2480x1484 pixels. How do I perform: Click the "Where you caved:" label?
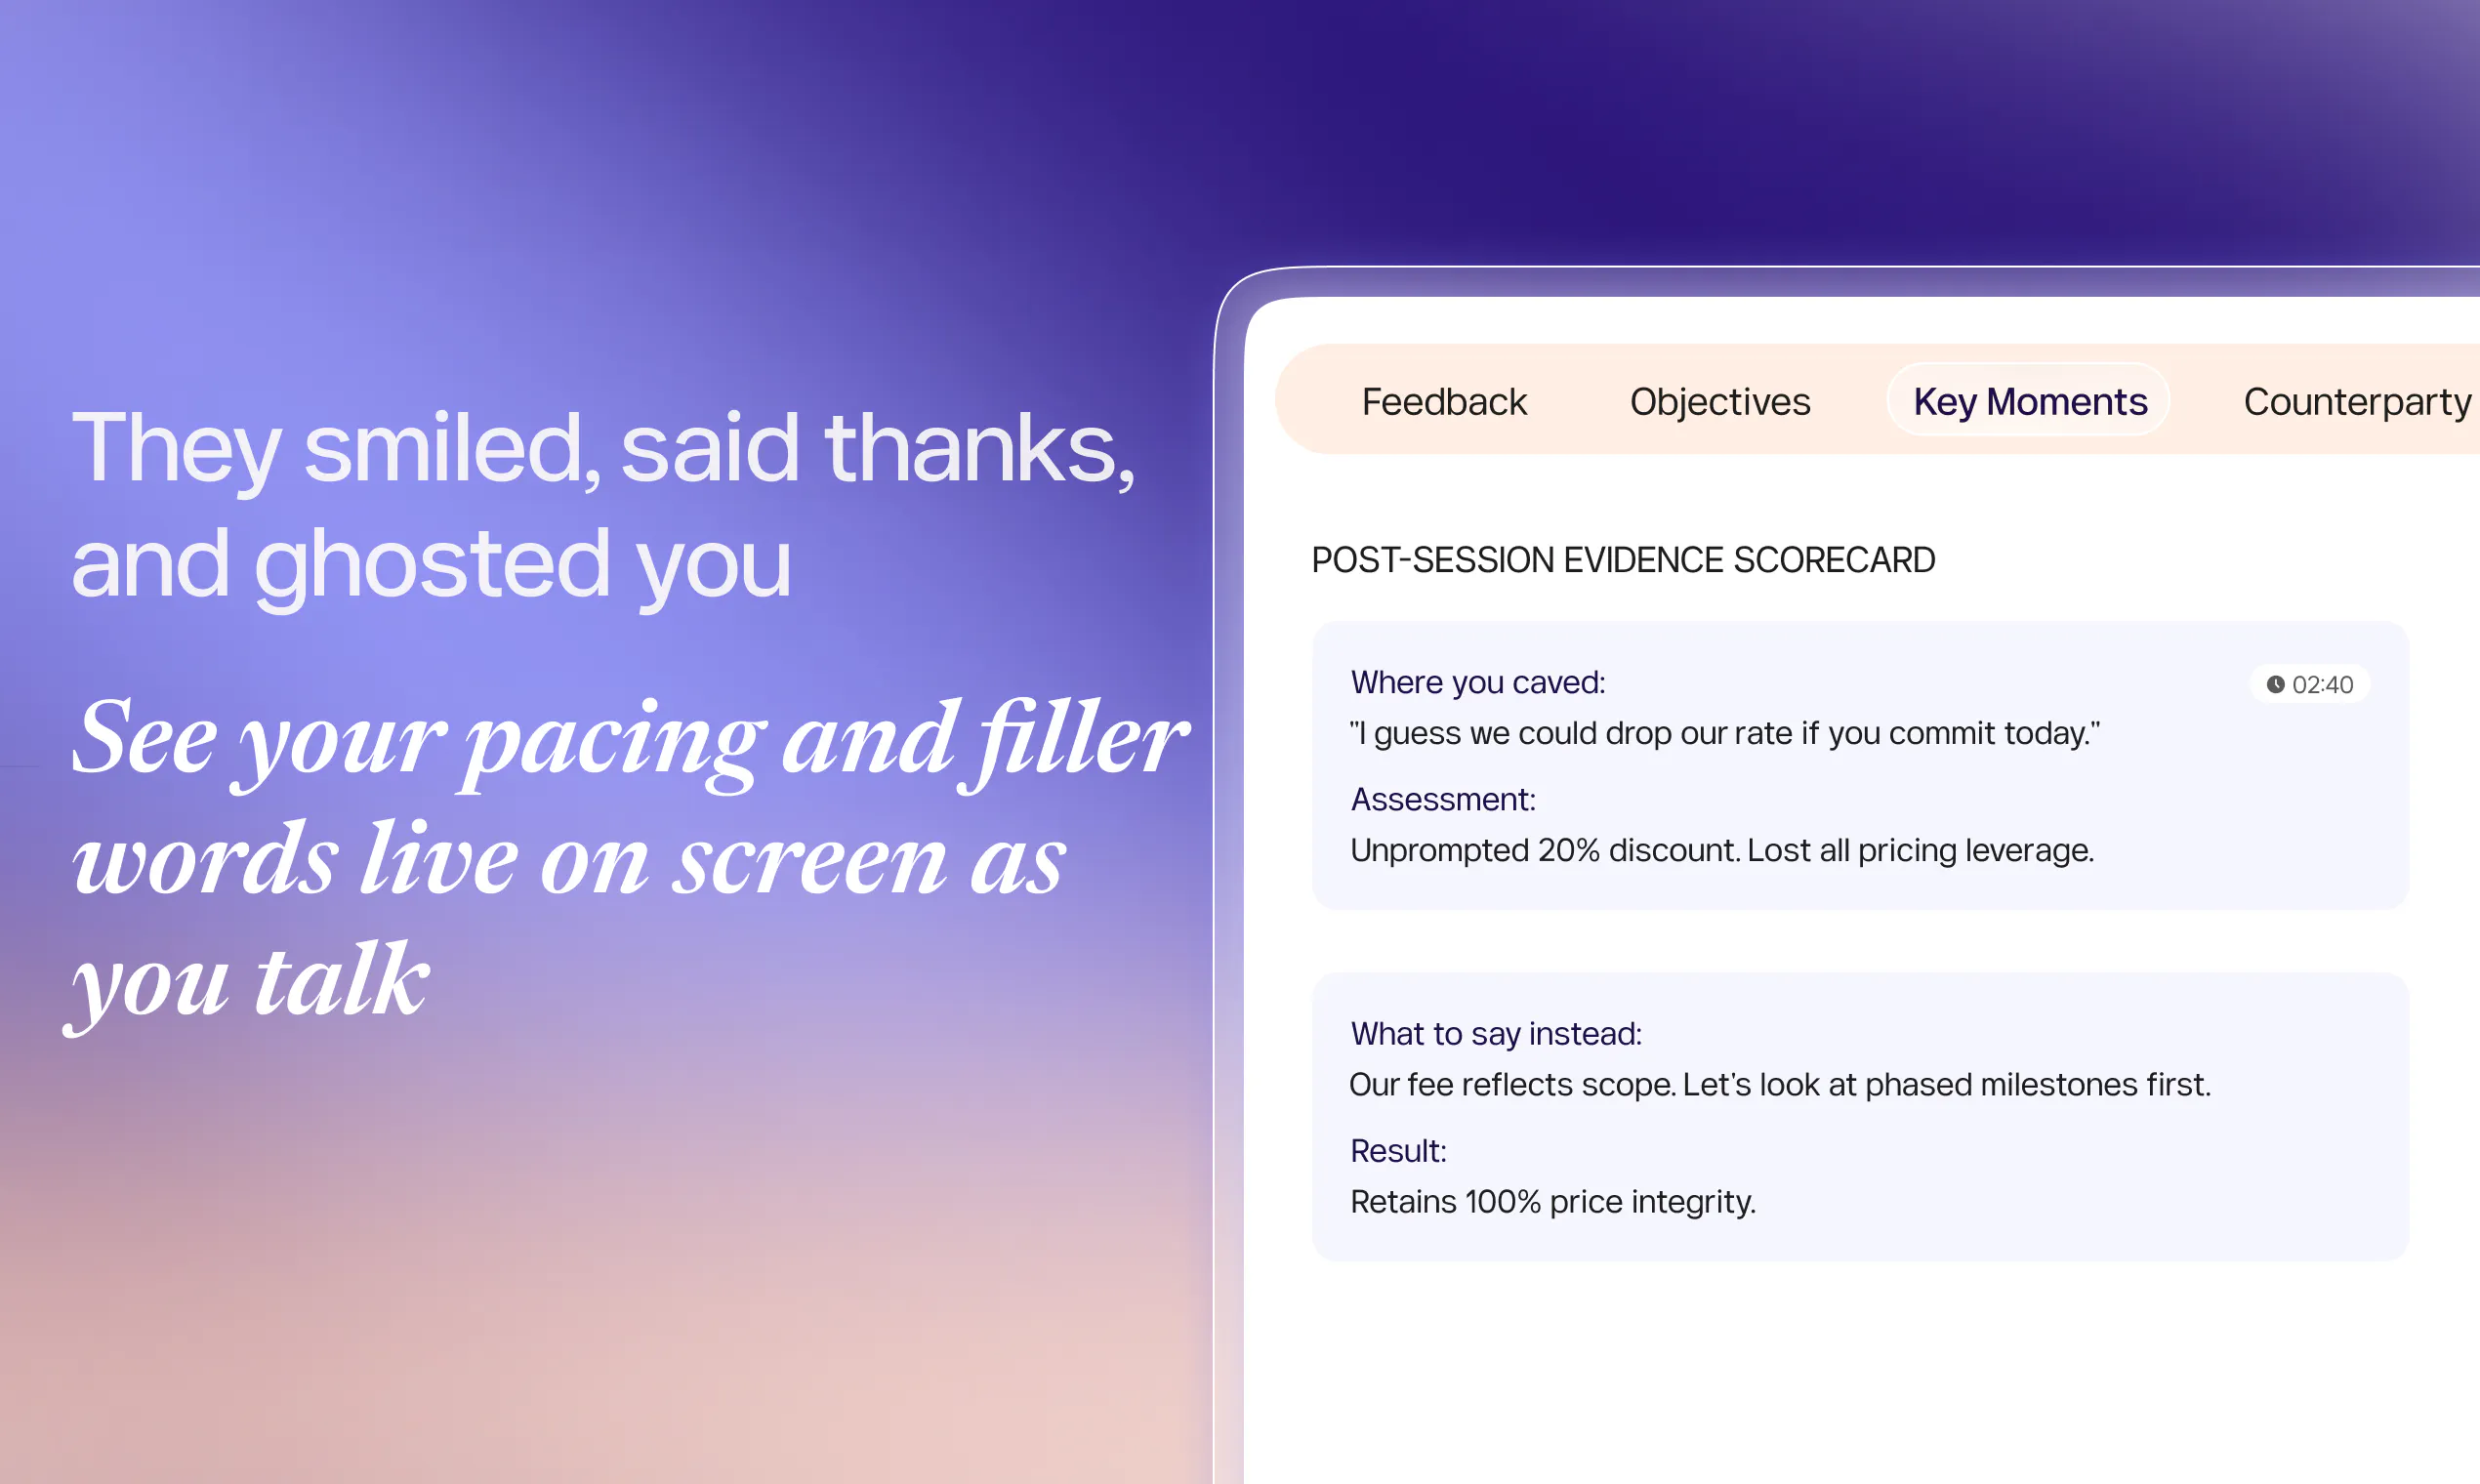1478,682
